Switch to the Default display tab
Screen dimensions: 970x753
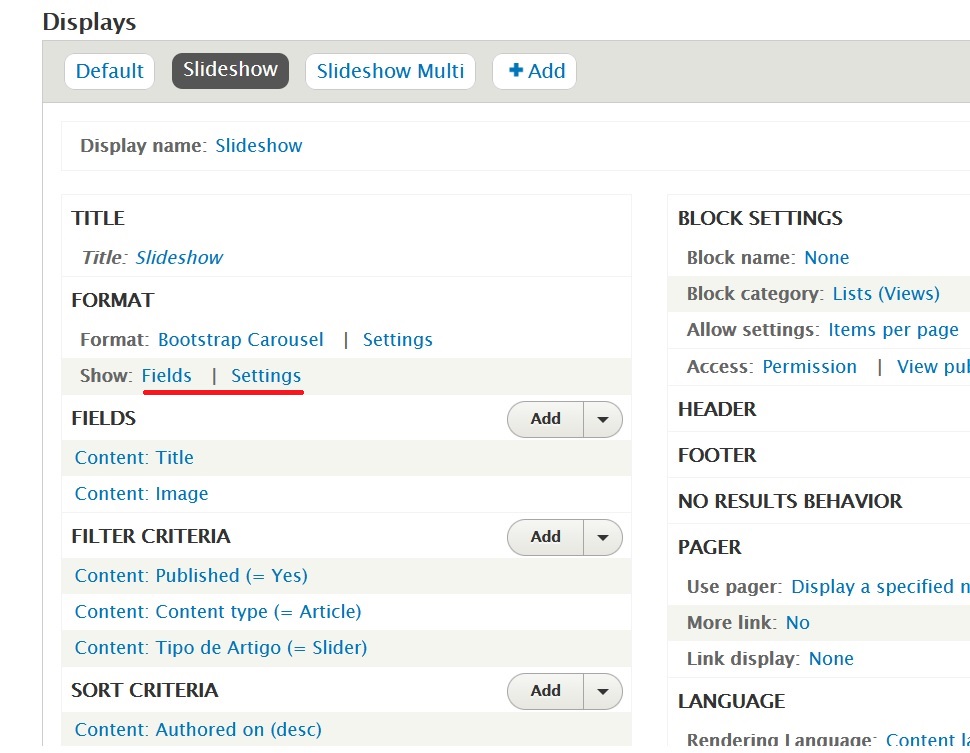(x=109, y=71)
